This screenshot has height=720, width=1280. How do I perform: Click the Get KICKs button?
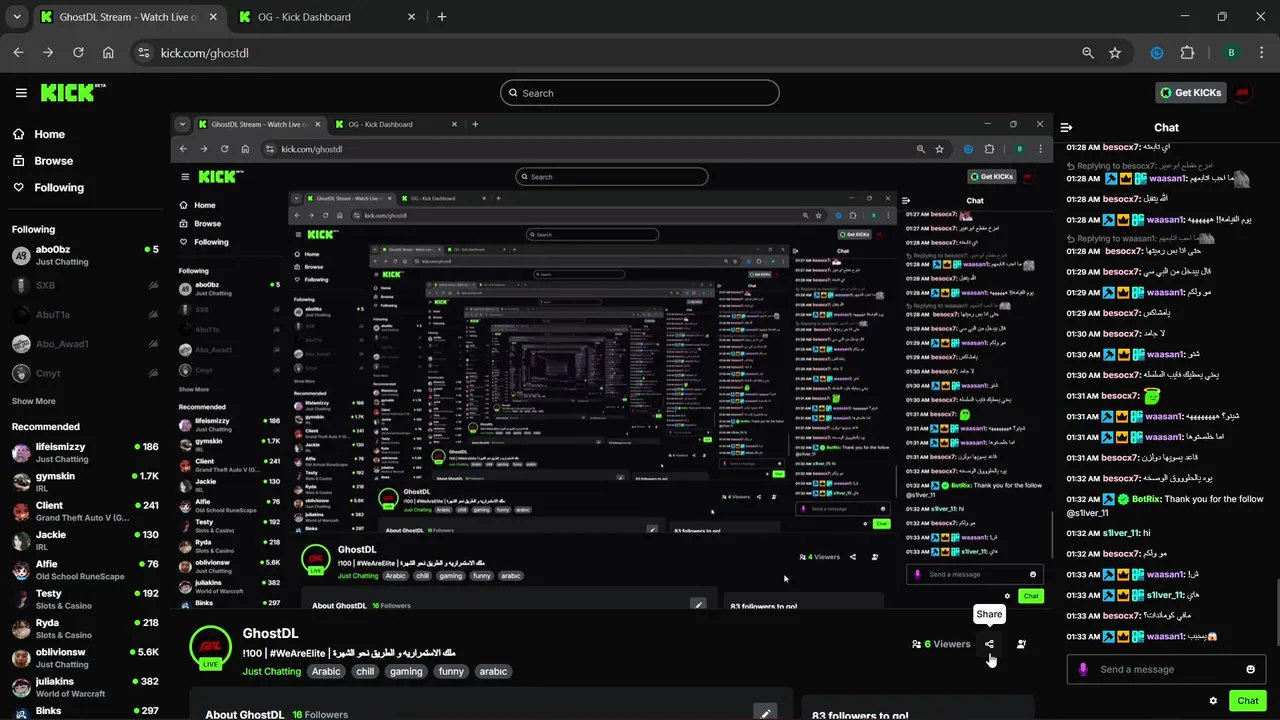1190,93
